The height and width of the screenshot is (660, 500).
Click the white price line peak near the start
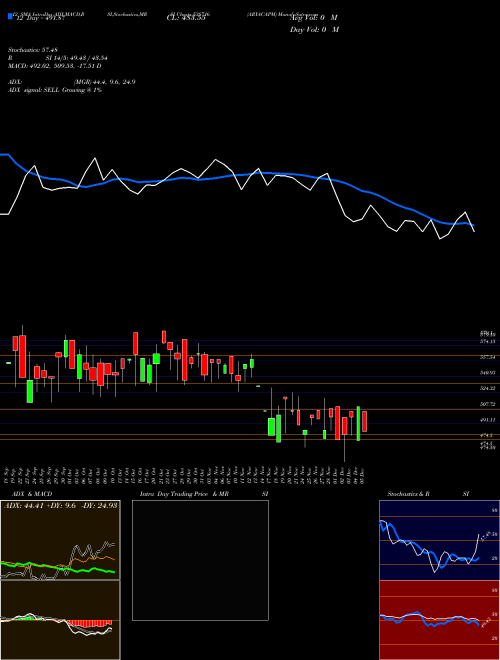(95, 159)
